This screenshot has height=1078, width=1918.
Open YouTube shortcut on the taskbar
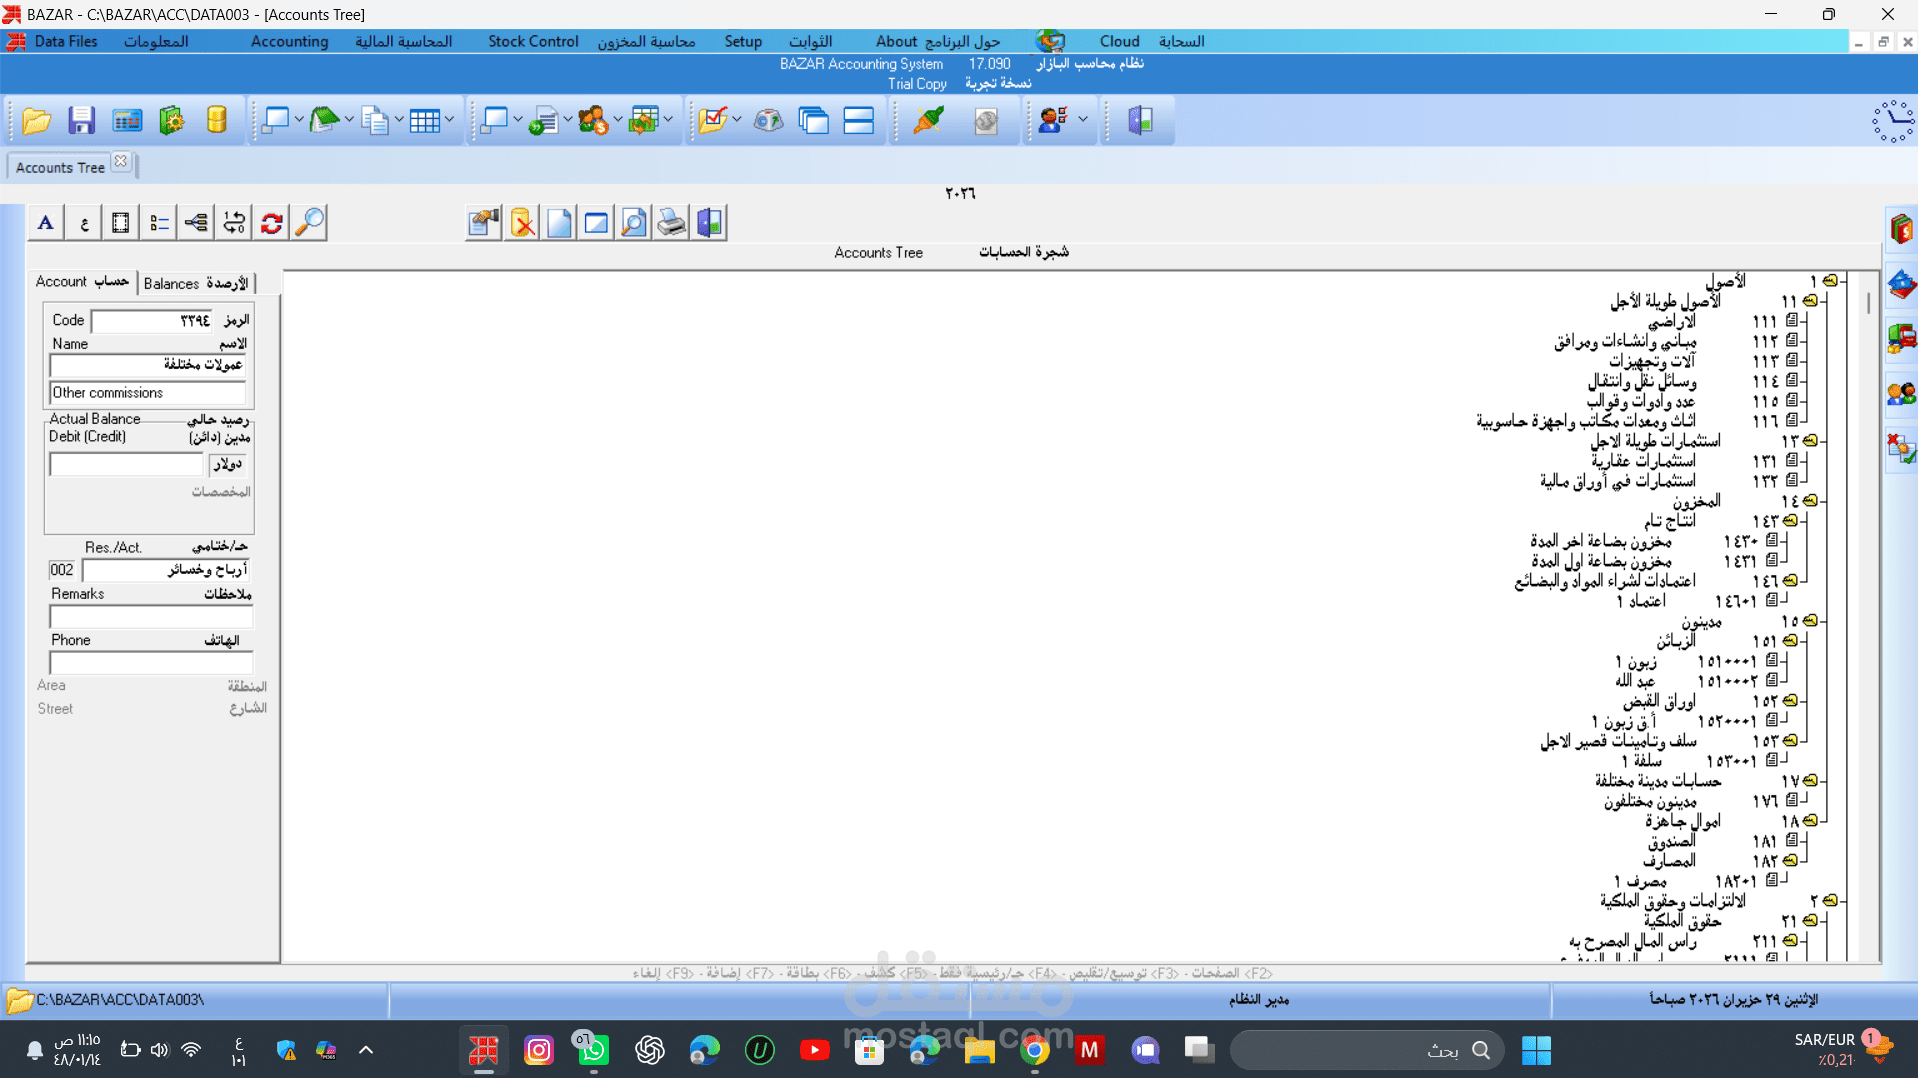coord(814,1050)
